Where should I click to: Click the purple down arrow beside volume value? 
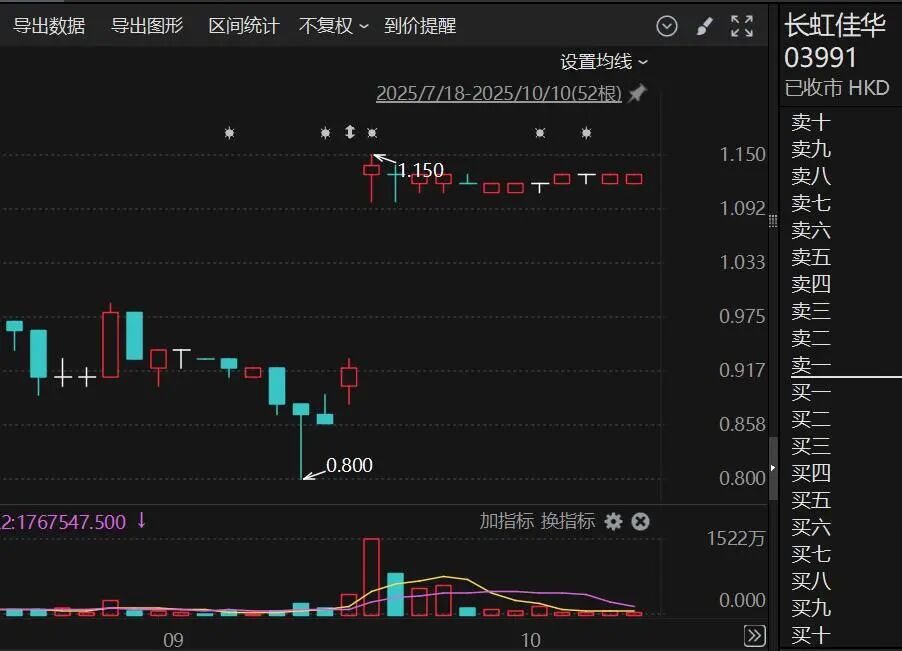pyautogui.click(x=140, y=521)
